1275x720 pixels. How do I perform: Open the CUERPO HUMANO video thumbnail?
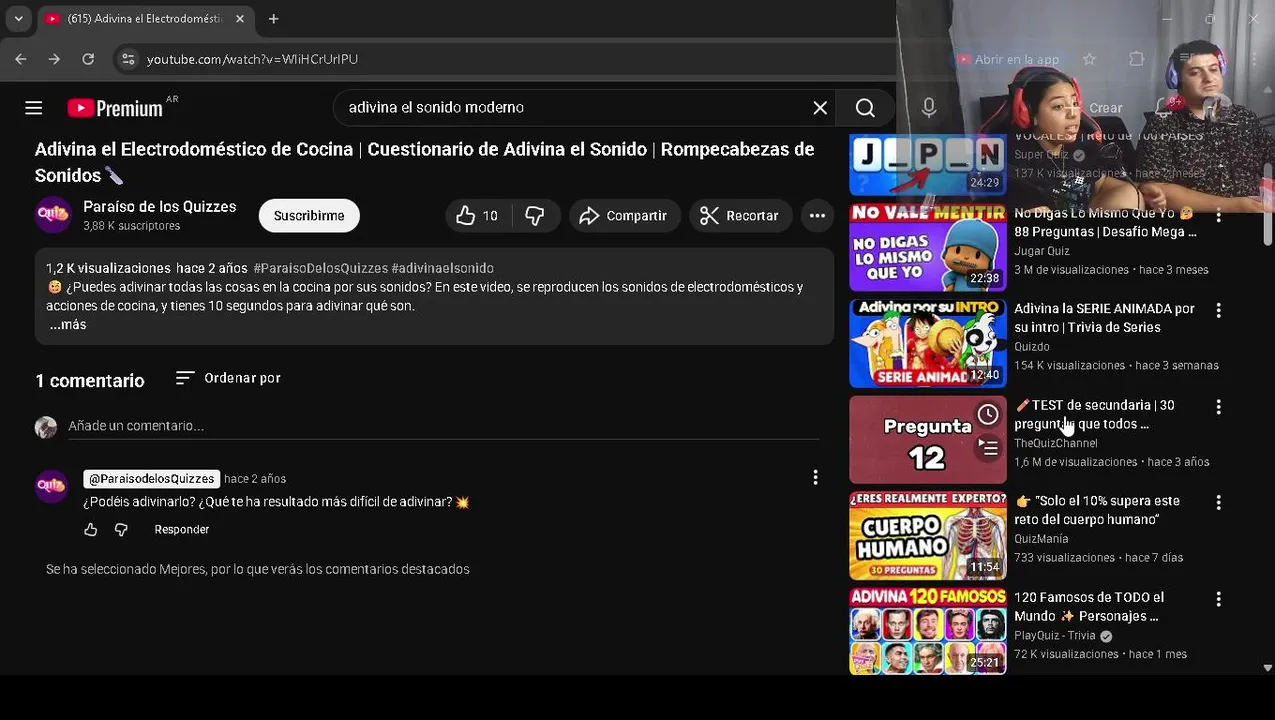tap(928, 536)
